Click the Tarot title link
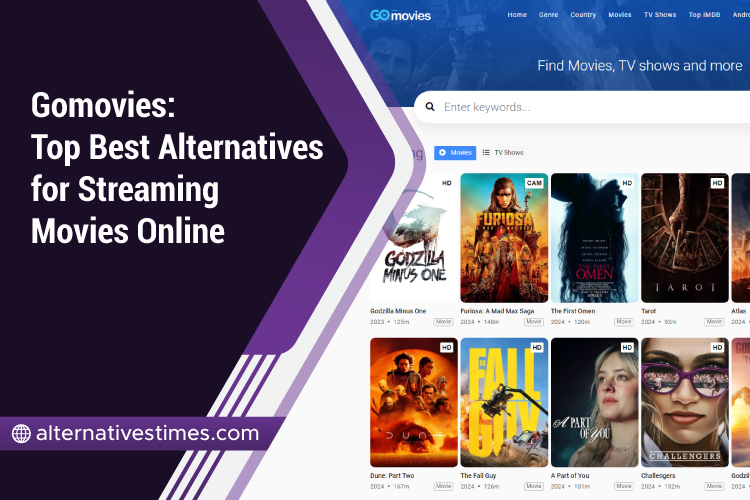 click(649, 311)
